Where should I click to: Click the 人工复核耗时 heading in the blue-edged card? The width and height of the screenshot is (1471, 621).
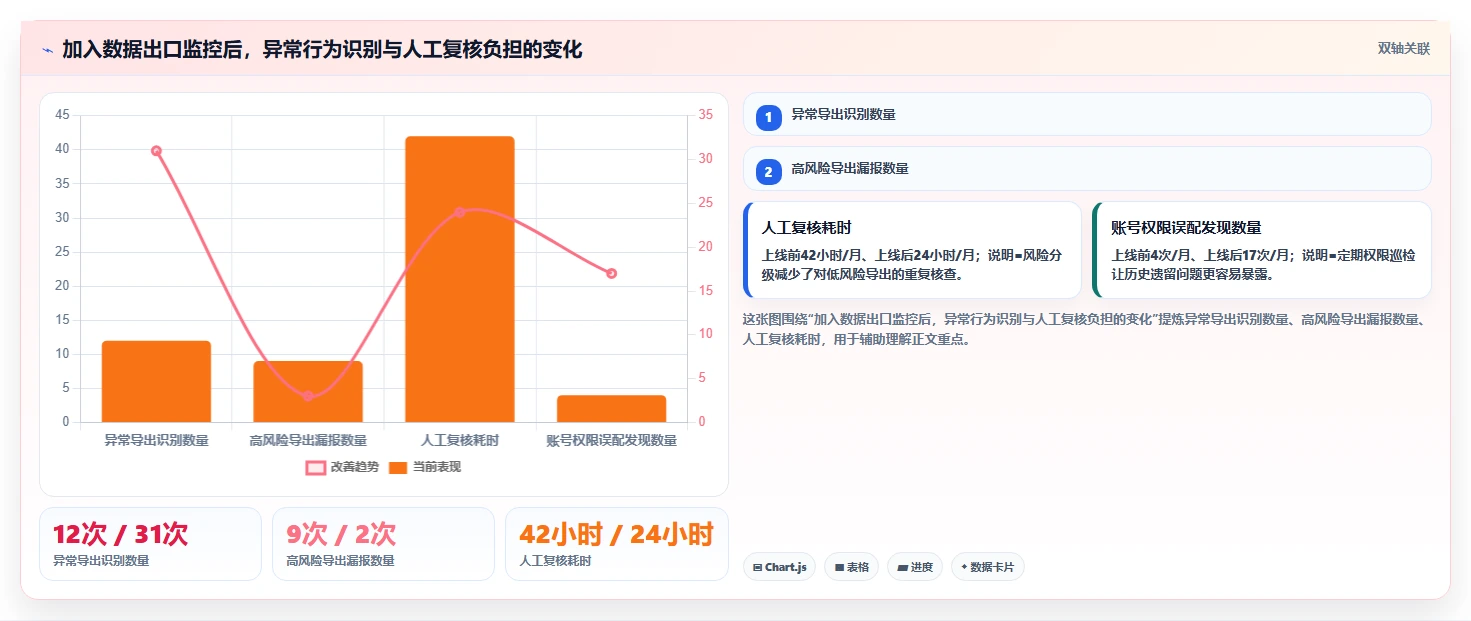806,228
